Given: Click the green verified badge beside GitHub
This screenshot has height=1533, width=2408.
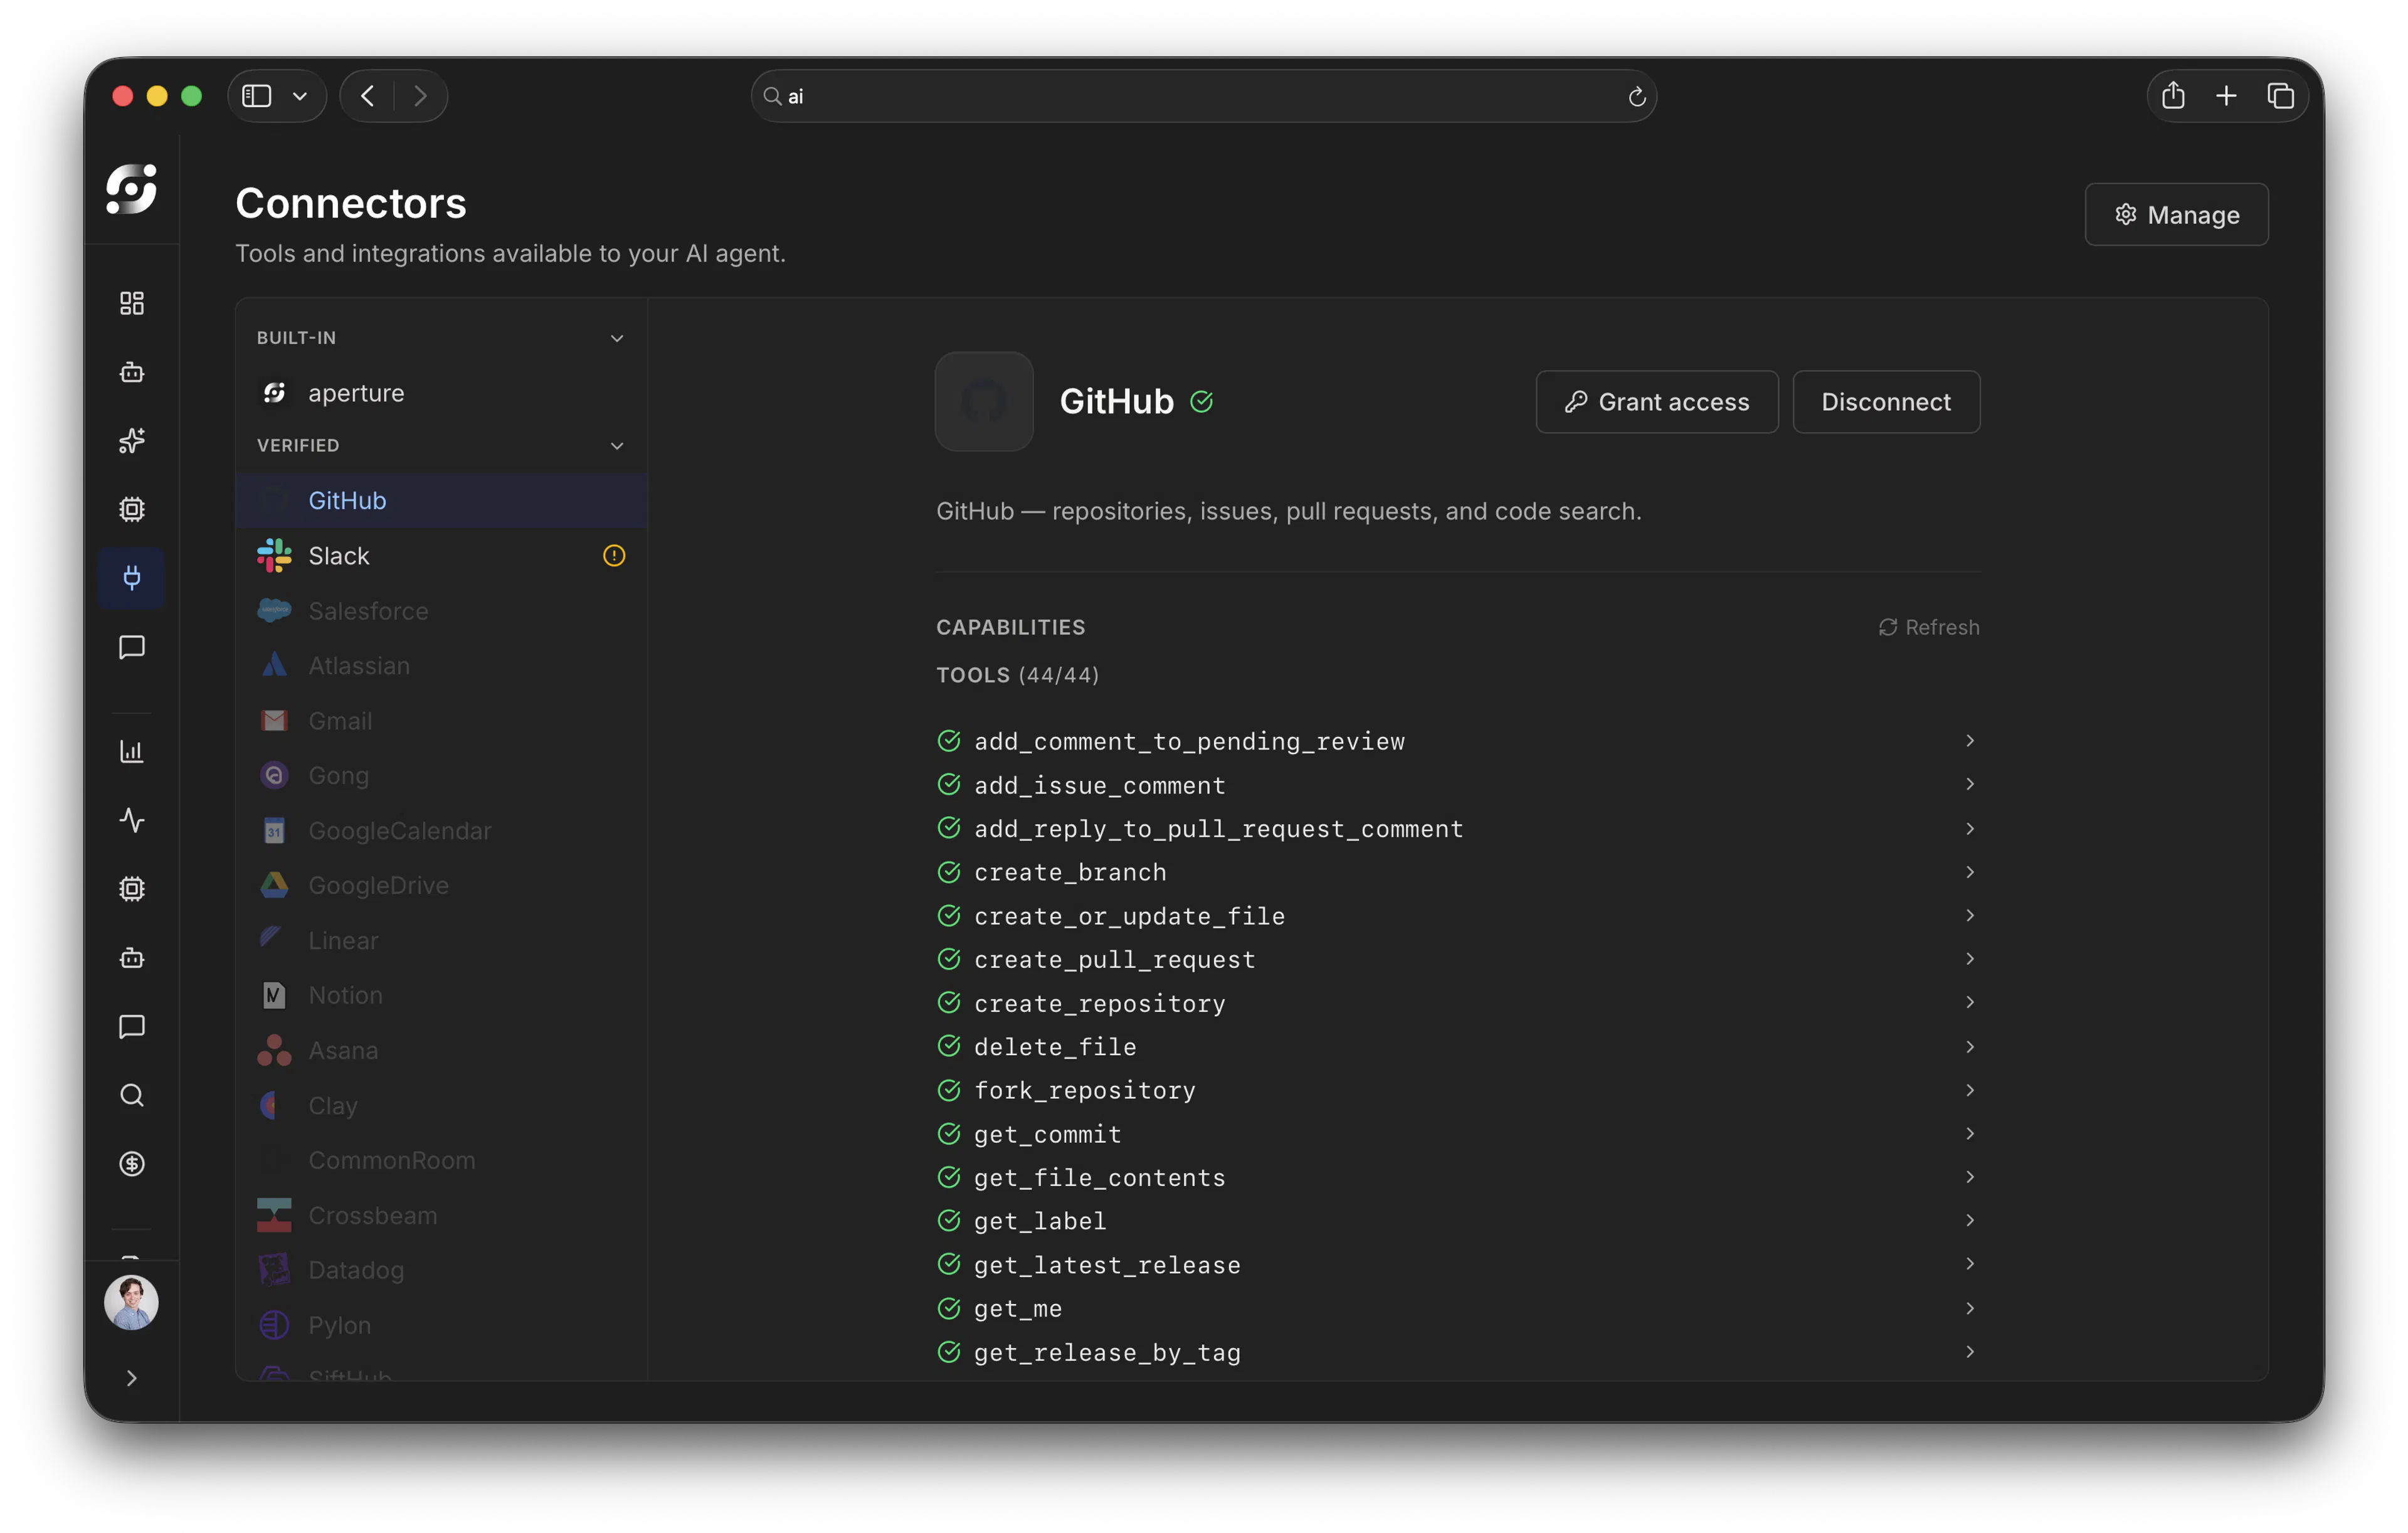Looking at the screenshot, I should 1202,402.
